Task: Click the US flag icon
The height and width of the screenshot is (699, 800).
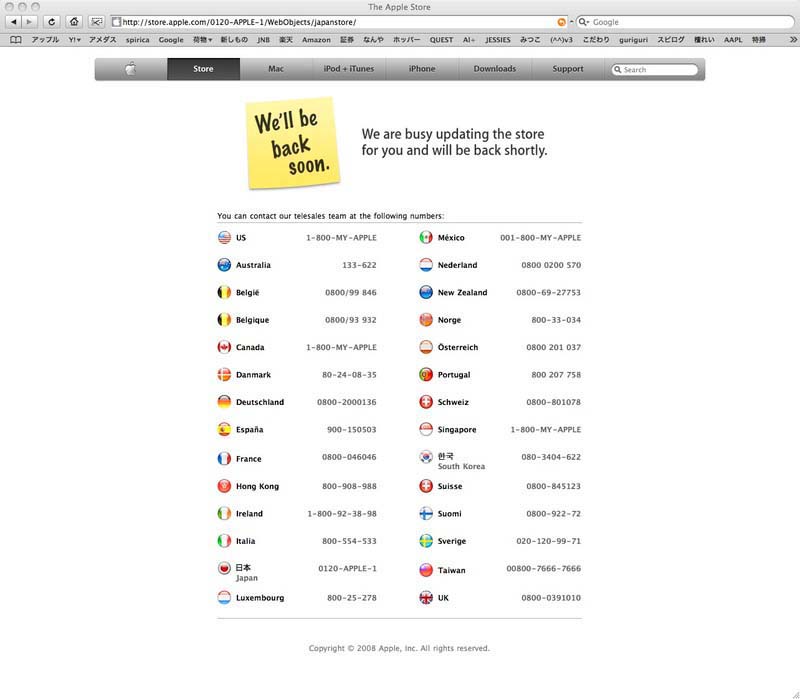Action: tap(224, 238)
